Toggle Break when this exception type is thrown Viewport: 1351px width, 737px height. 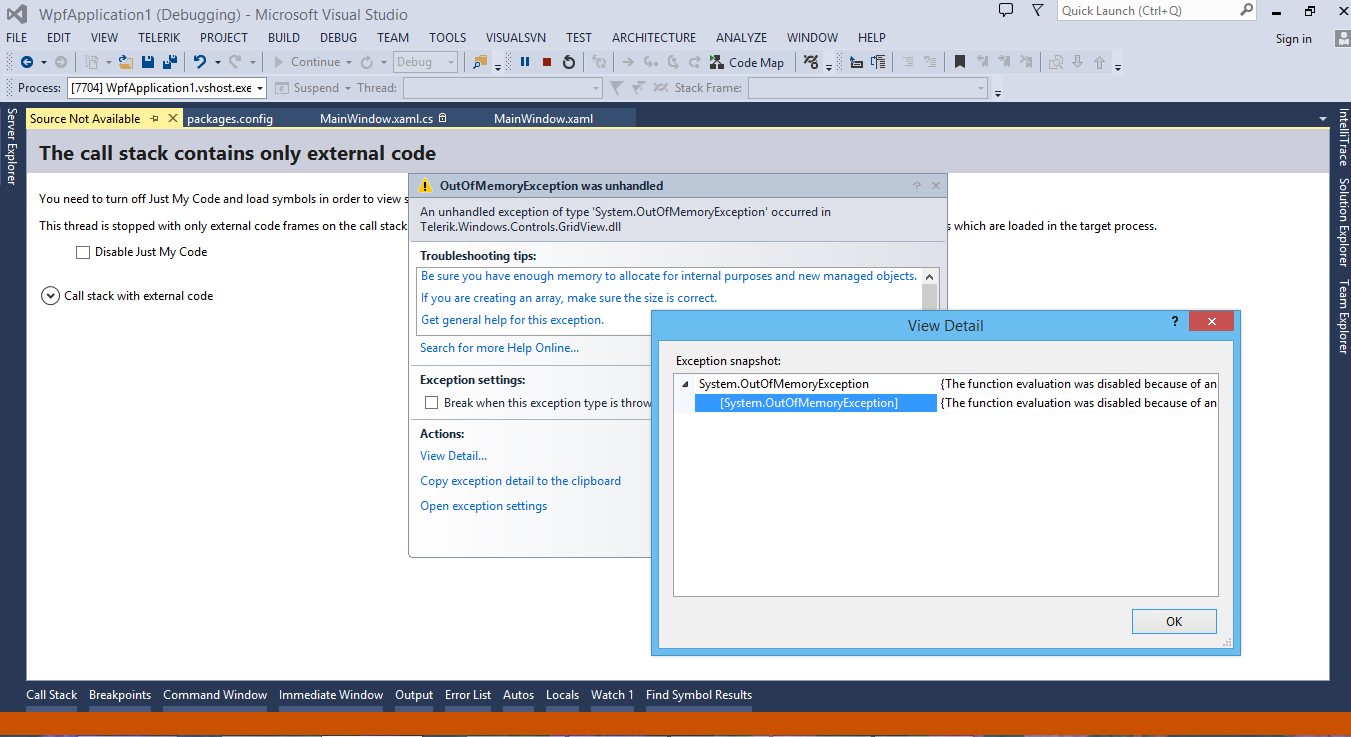pyautogui.click(x=432, y=403)
